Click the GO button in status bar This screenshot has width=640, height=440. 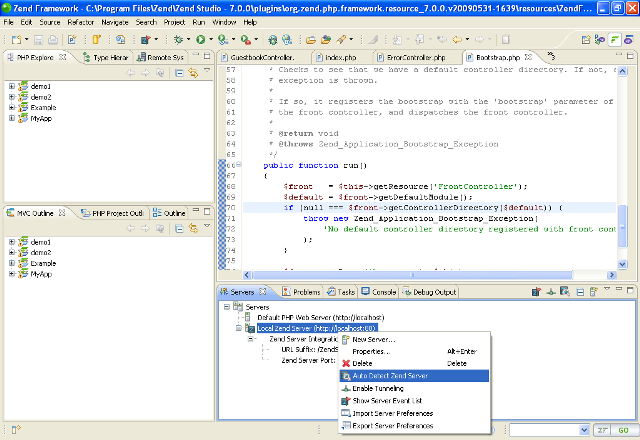[623, 430]
